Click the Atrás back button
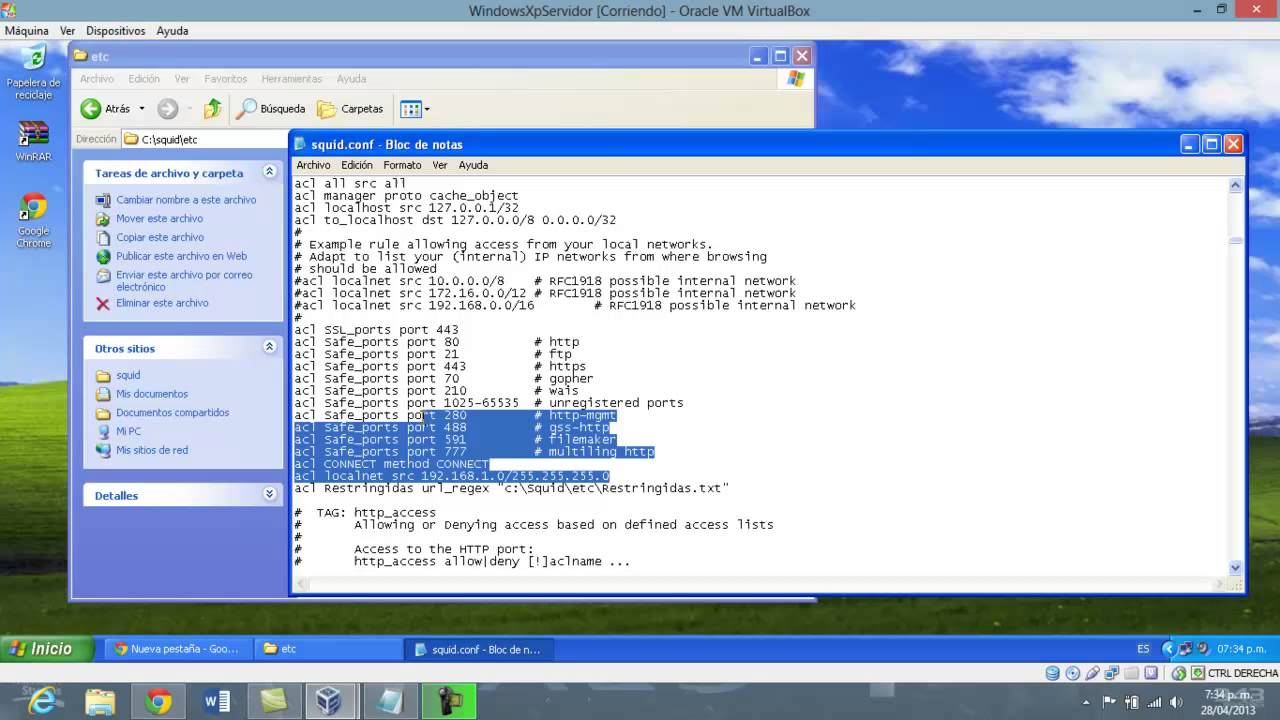This screenshot has width=1280, height=720. pos(106,109)
